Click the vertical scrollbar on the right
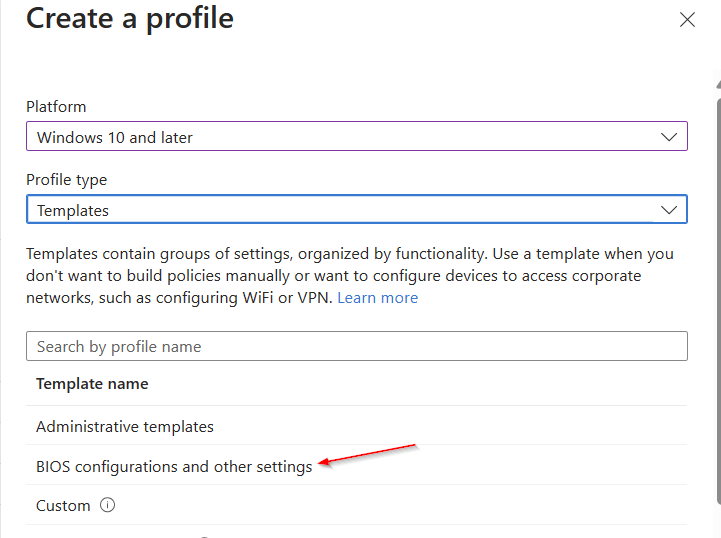This screenshot has width=721, height=538. (x=717, y=300)
